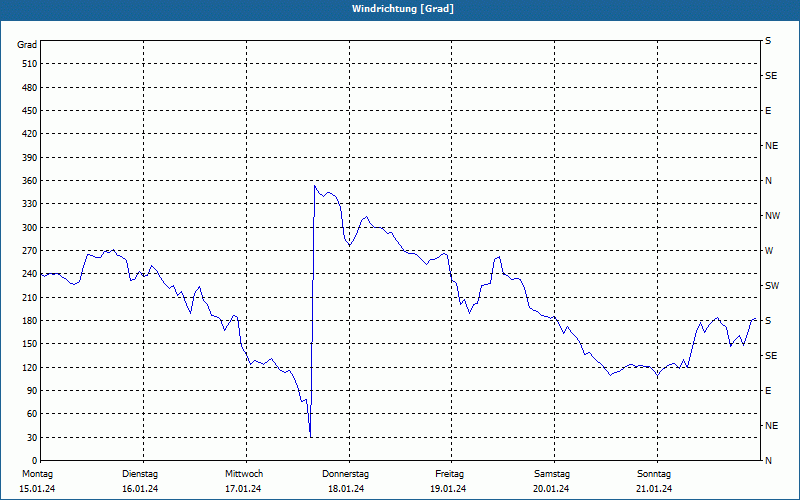
Task: Click the "420" y-axis tick label
Action: pyautogui.click(x=30, y=134)
